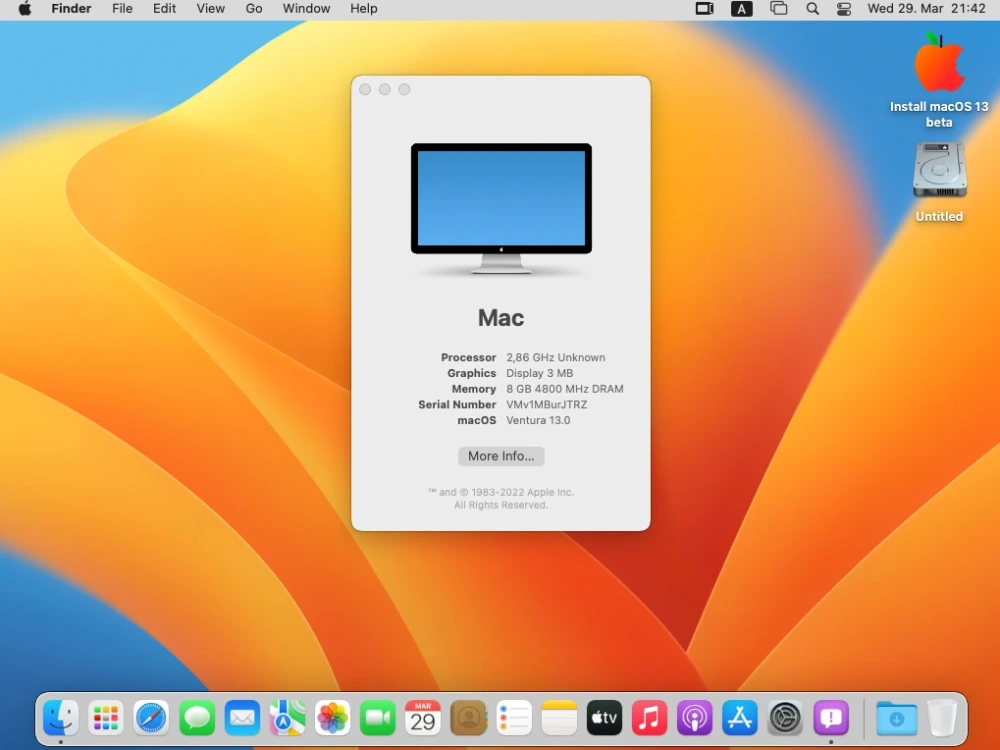Start FaceTime from the Dock
Viewport: 1000px width, 750px height.
tap(378, 718)
